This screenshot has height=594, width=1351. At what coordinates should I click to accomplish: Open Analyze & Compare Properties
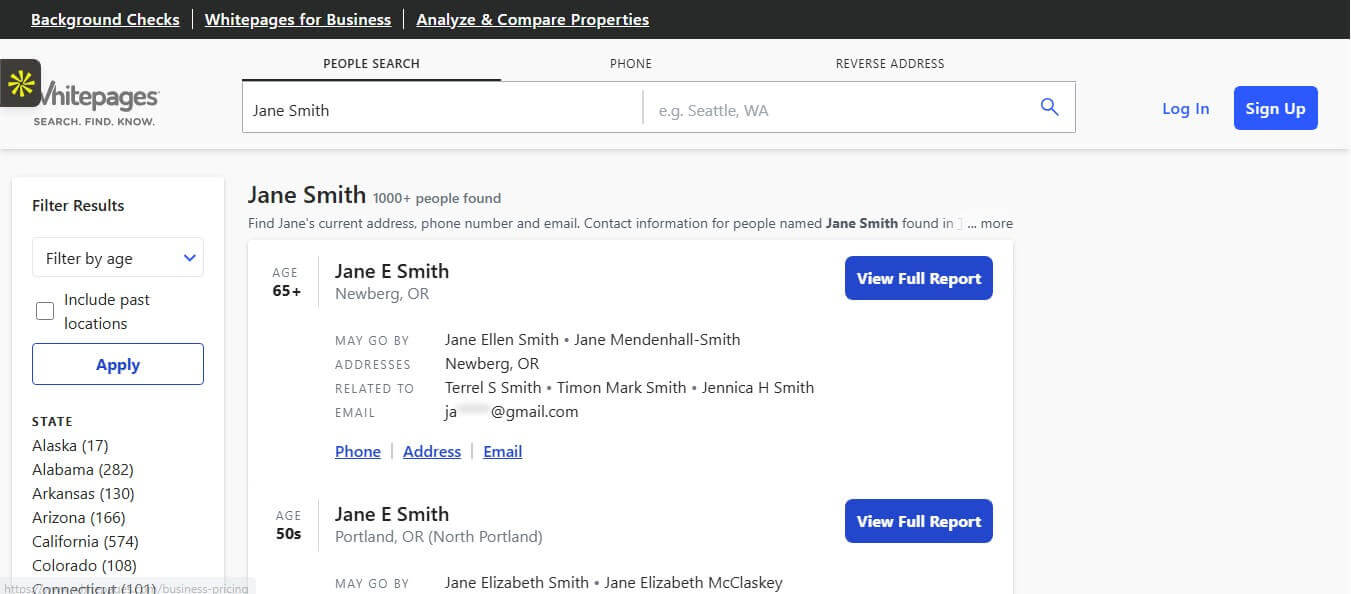pyautogui.click(x=532, y=19)
